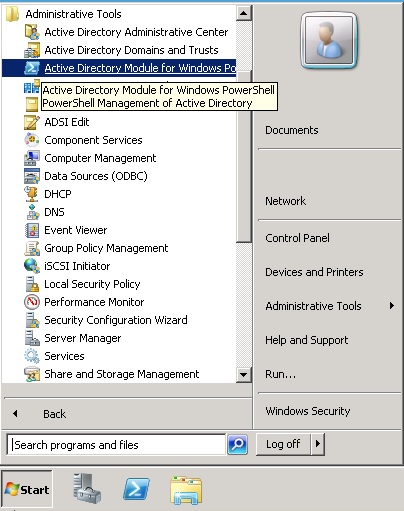The width and height of the screenshot is (404, 511).
Task: Click the Back arrow icon
Action: click(15, 414)
